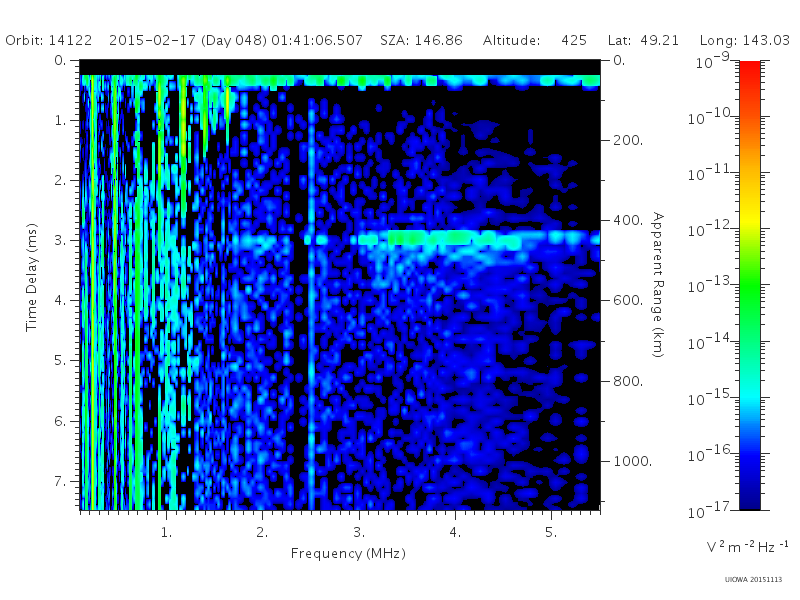Viewport: 800px width, 600px height.
Task: Click the 'SZA: 146.86' value
Action: (x=421, y=40)
